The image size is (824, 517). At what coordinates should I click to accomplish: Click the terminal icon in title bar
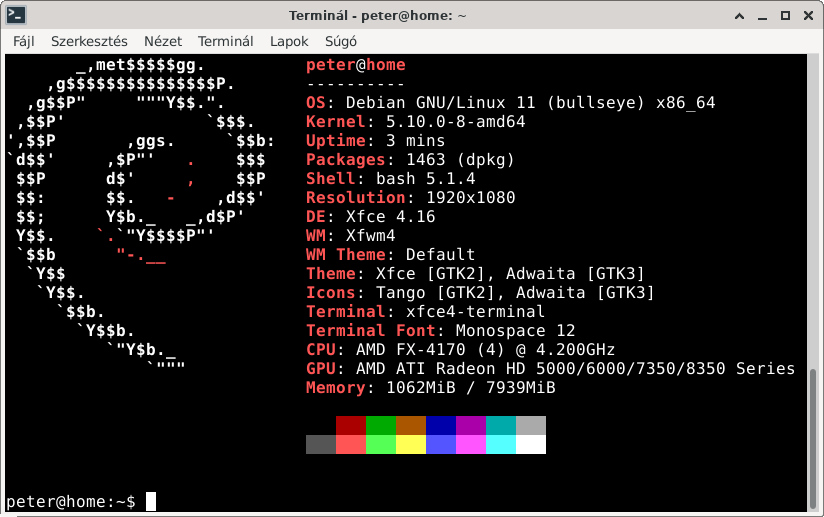coord(16,15)
